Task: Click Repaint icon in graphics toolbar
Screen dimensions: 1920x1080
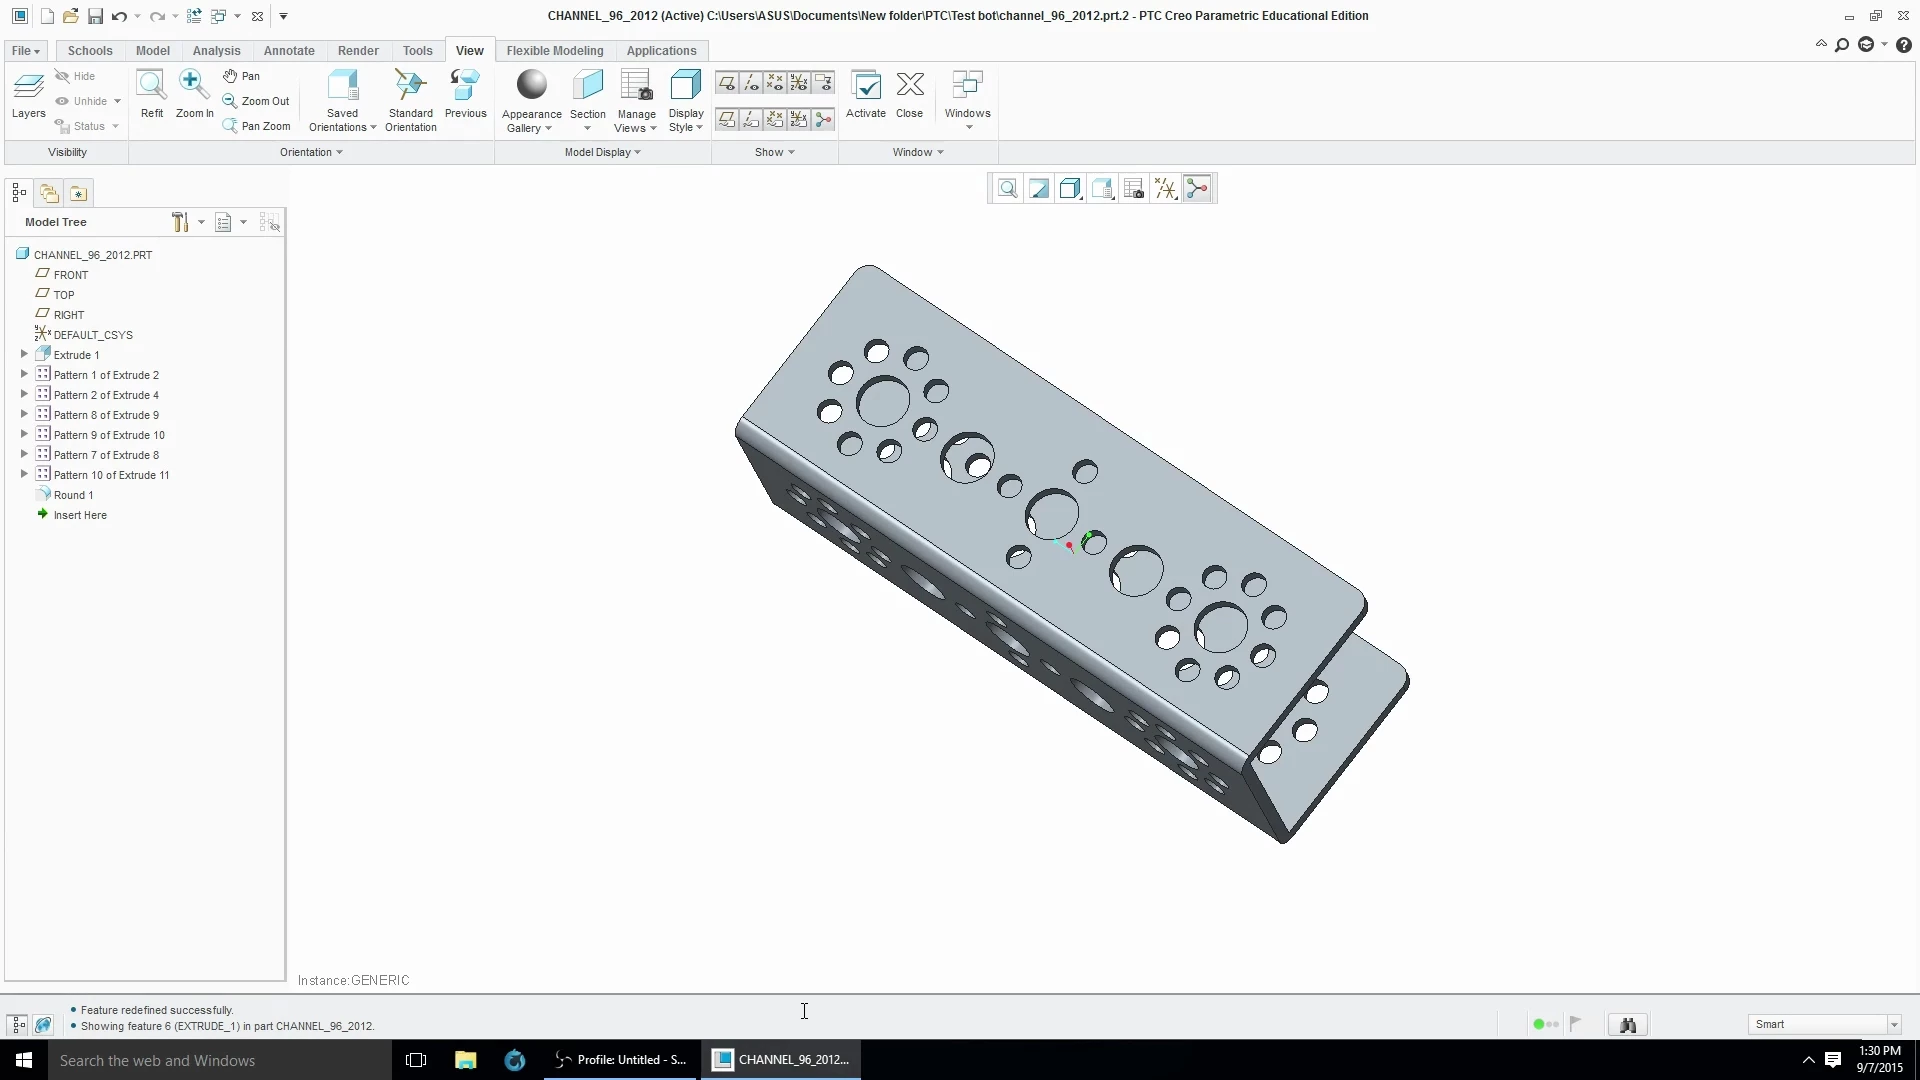Action: 1039,189
